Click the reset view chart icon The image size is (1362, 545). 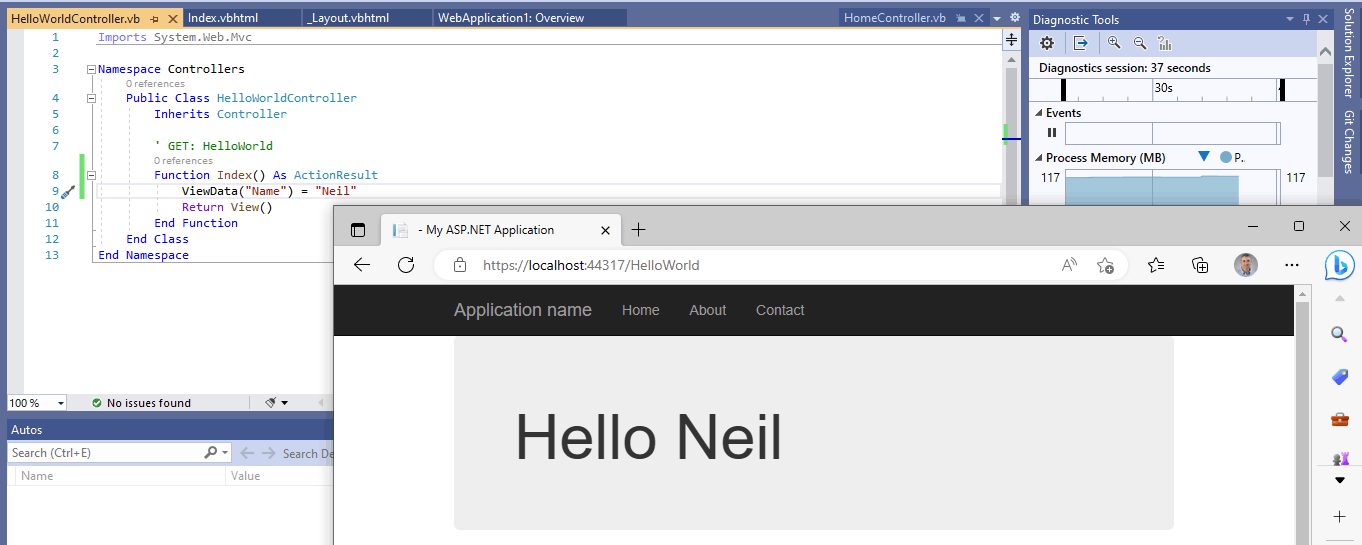1165,43
